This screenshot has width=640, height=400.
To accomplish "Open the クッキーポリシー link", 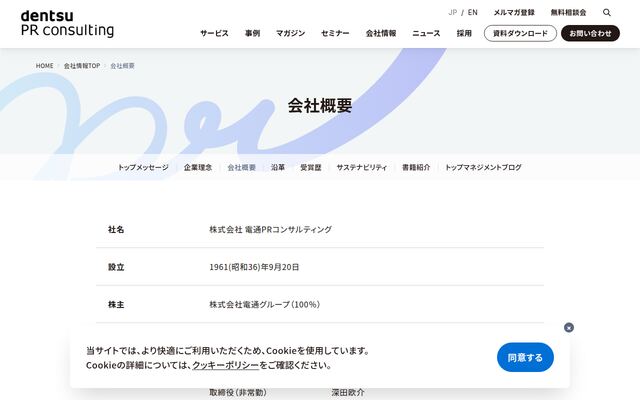I will pyautogui.click(x=225, y=365).
